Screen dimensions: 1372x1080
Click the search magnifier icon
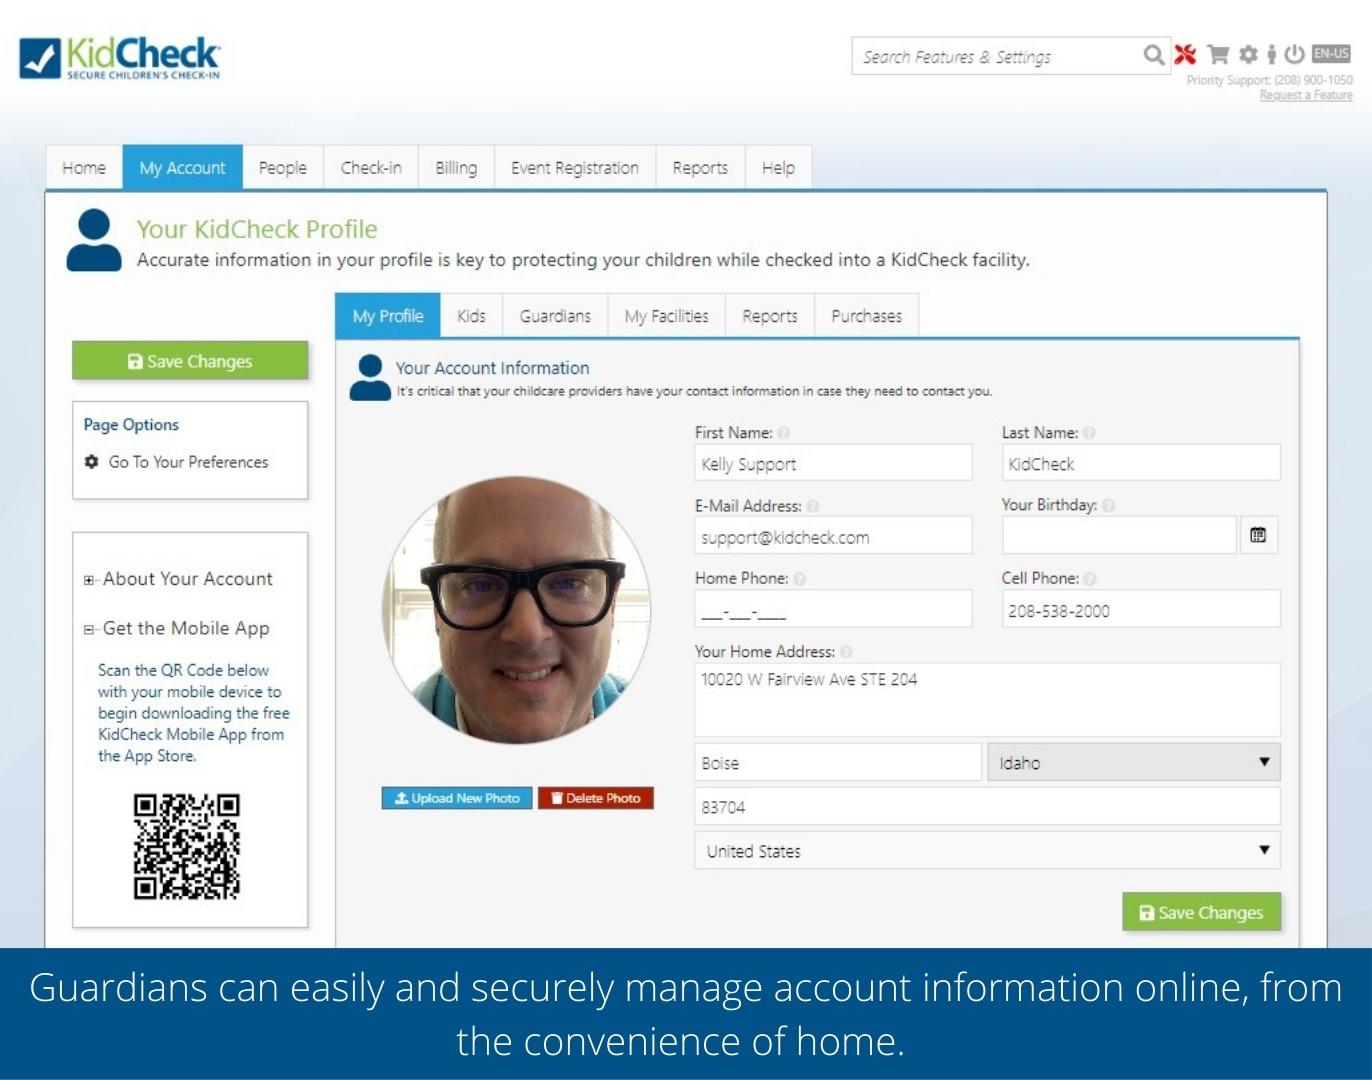pyautogui.click(x=1154, y=55)
